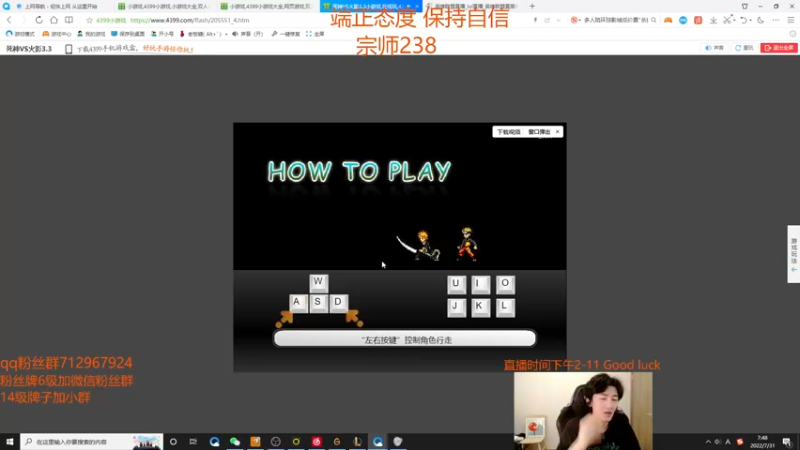Open the red square extension icon
This screenshot has width=800, height=450.
click(698, 20)
